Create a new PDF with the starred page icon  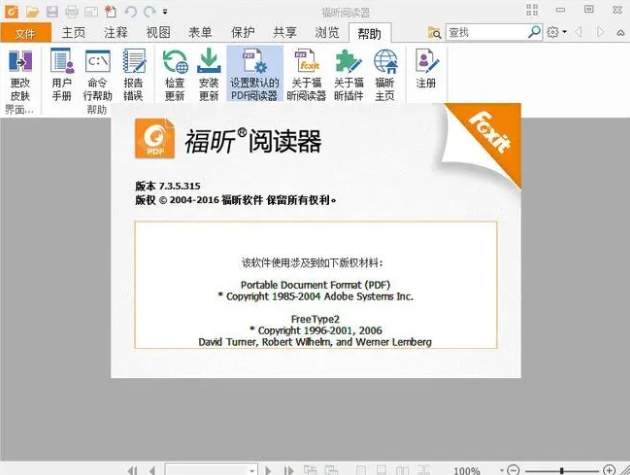110,12
